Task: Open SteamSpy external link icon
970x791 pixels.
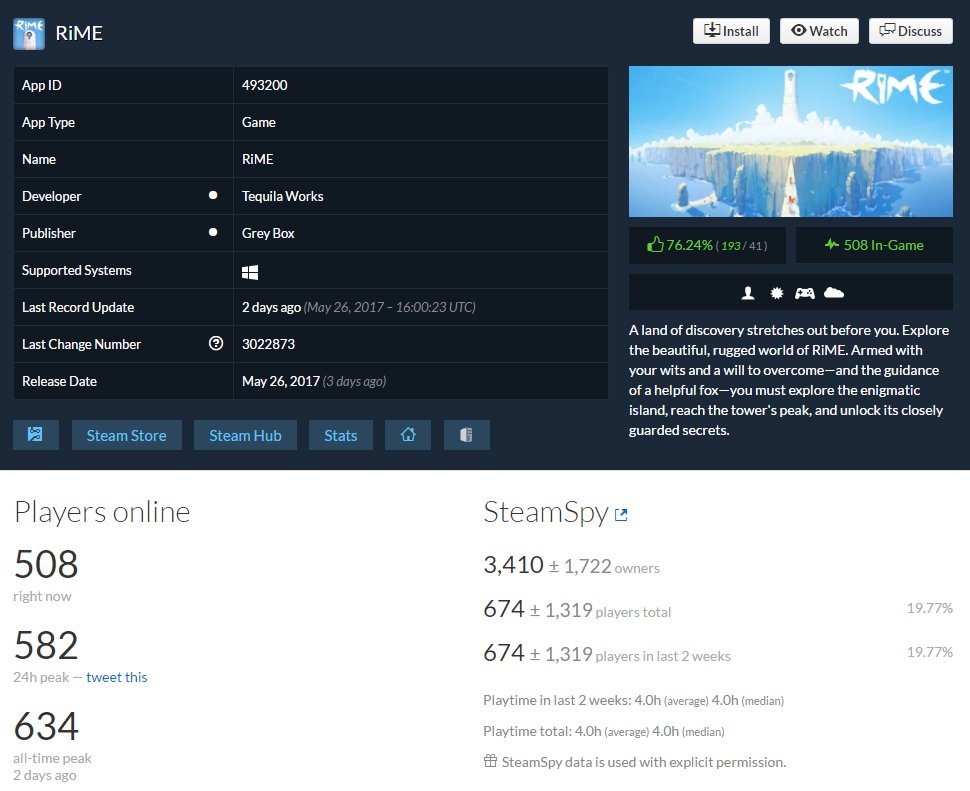Action: [x=621, y=515]
